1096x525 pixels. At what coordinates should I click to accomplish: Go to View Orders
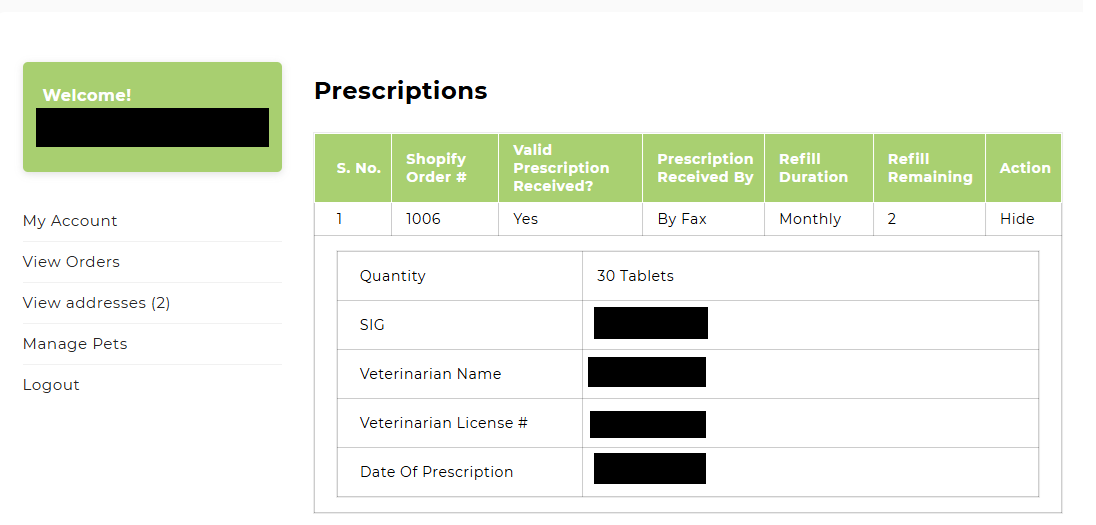[71, 262]
